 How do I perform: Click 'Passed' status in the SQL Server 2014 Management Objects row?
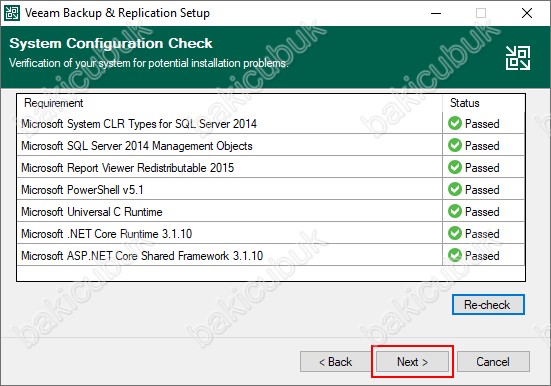(482, 146)
